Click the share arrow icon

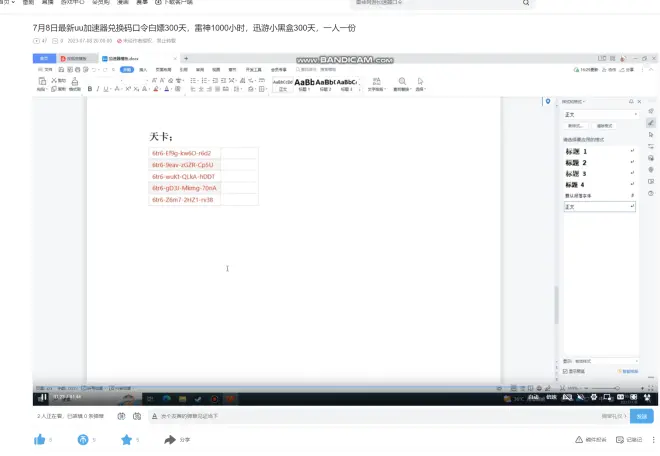coord(171,439)
